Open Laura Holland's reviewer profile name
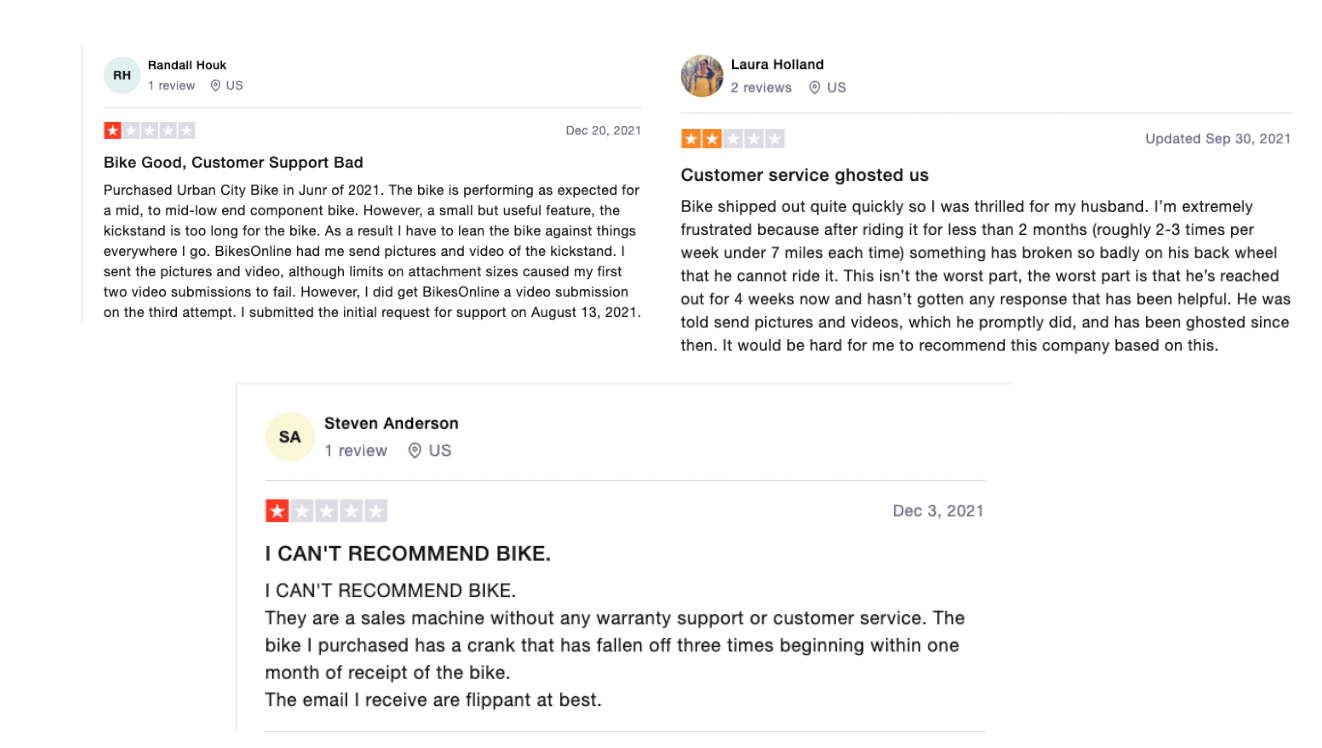The image size is (1322, 748). [777, 65]
